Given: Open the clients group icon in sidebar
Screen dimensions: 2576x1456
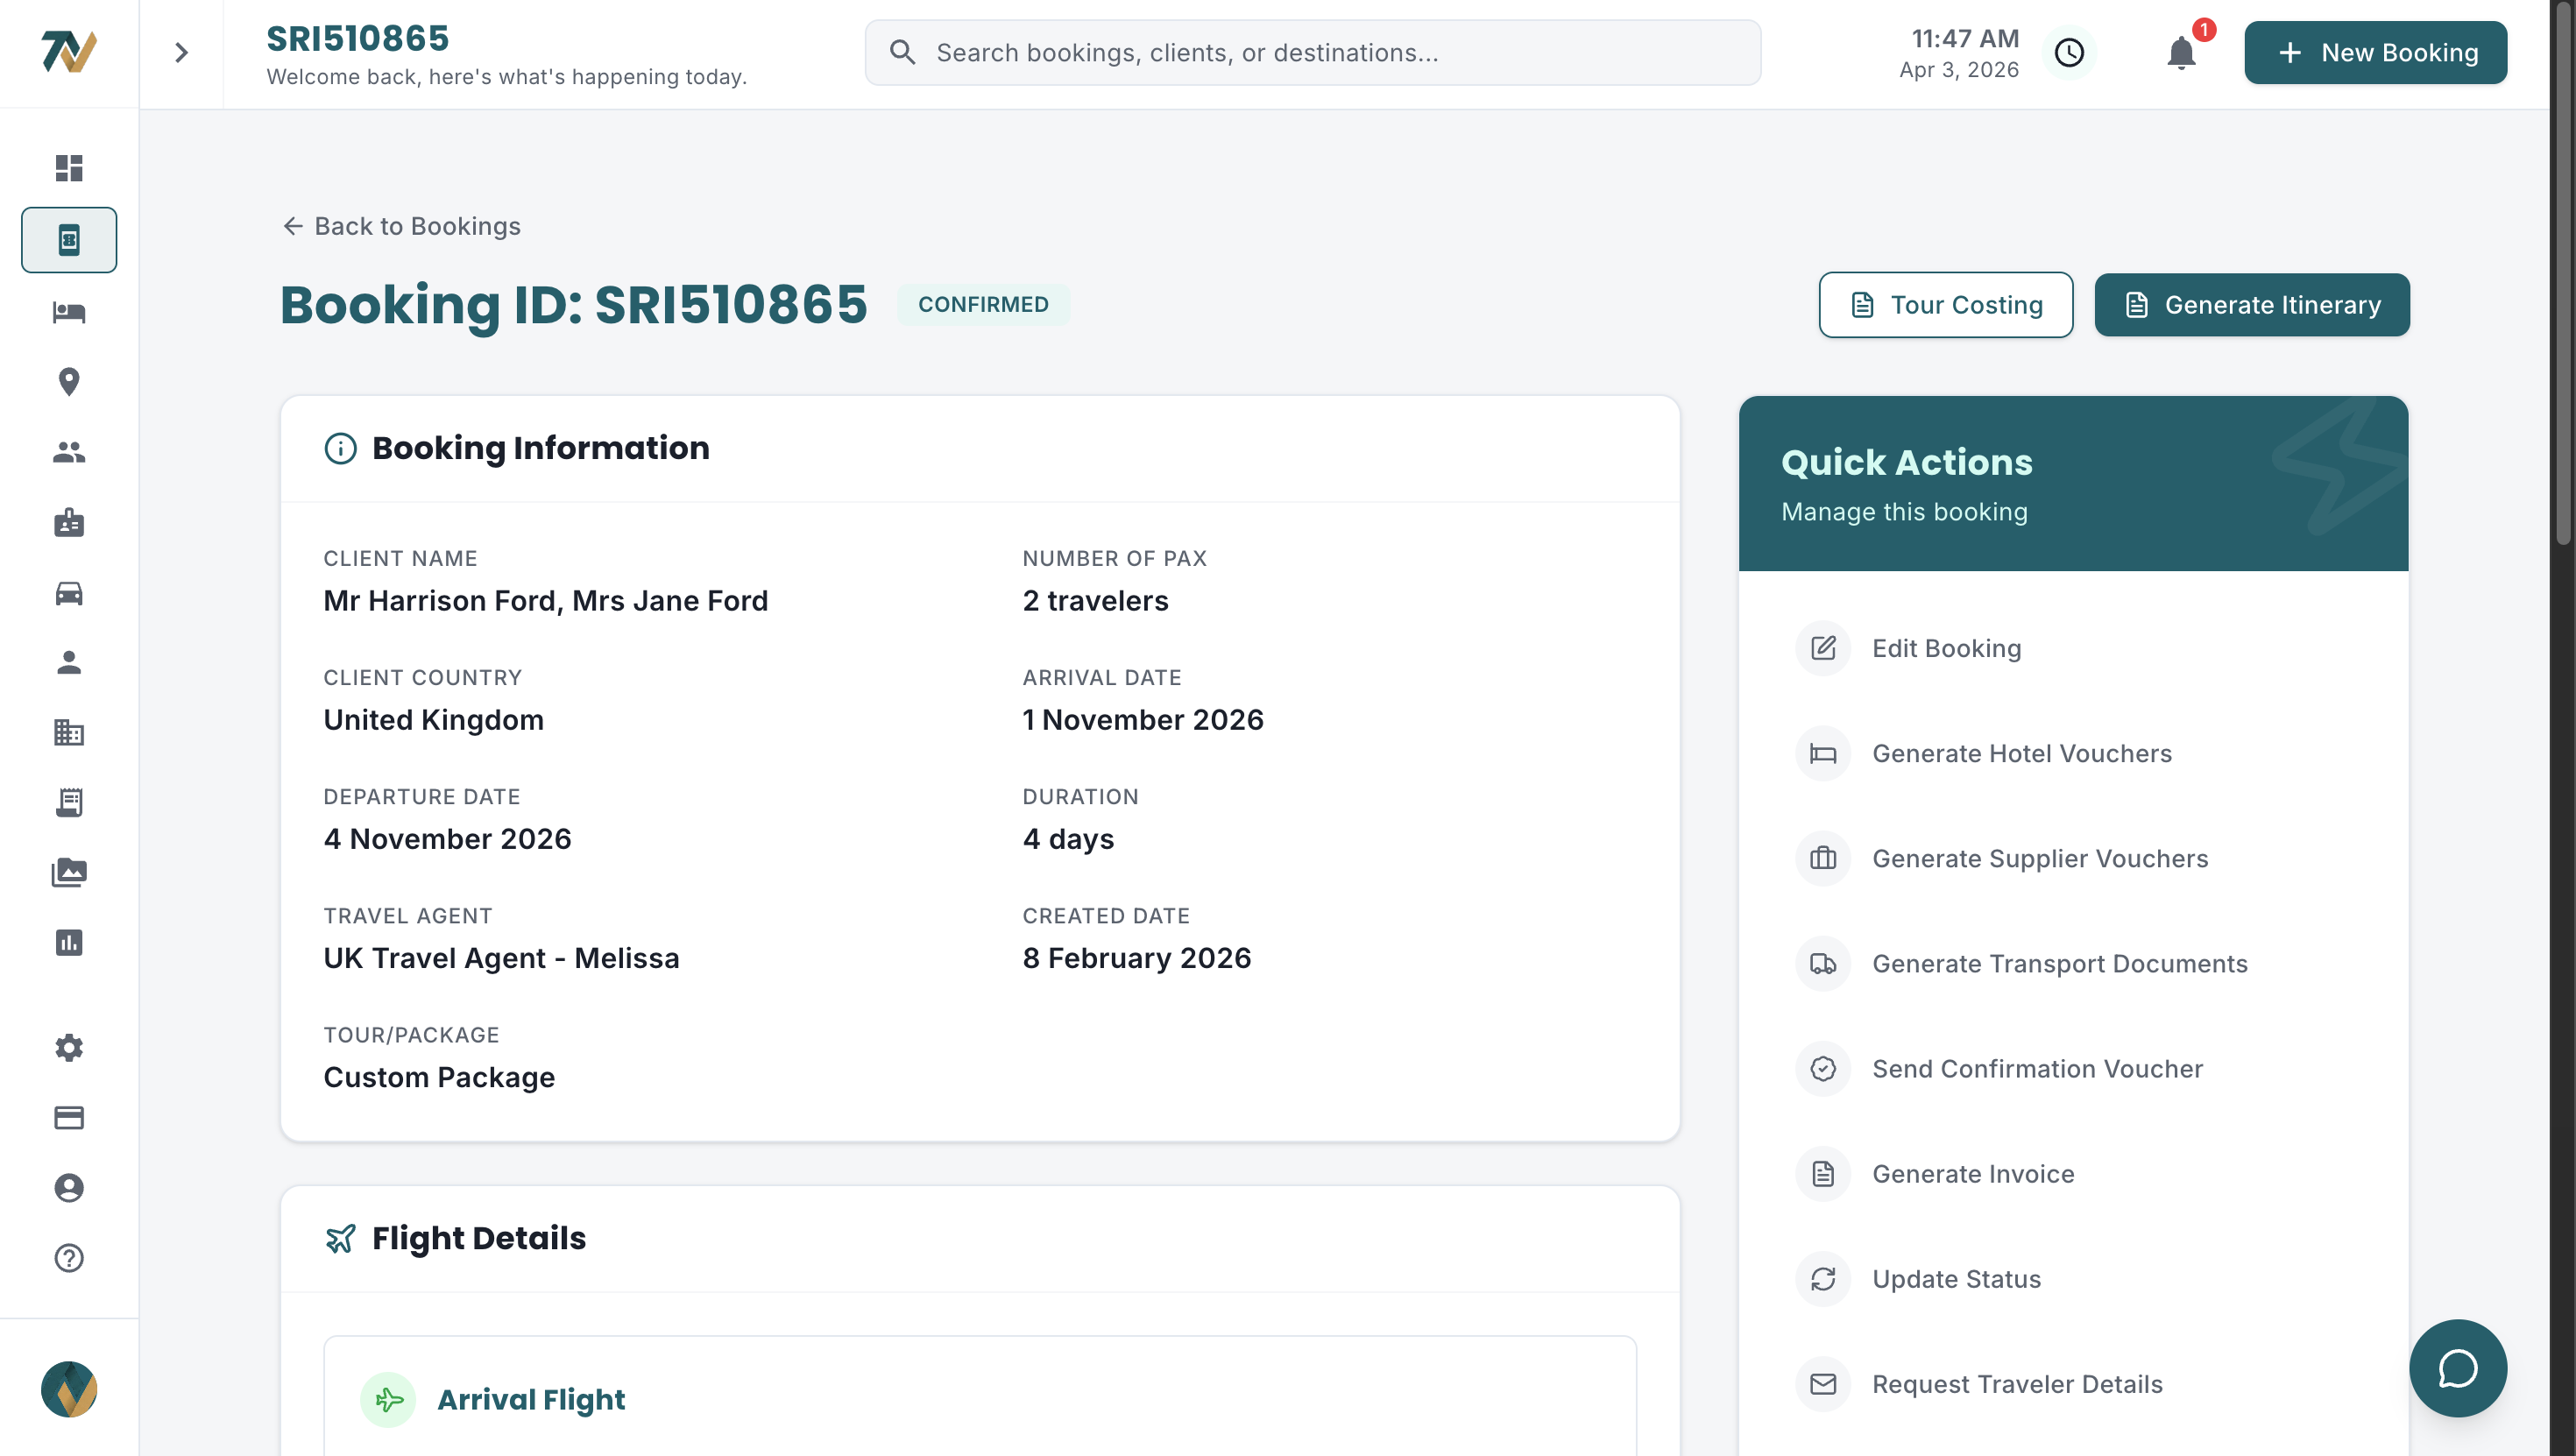Looking at the screenshot, I should coord(69,452).
